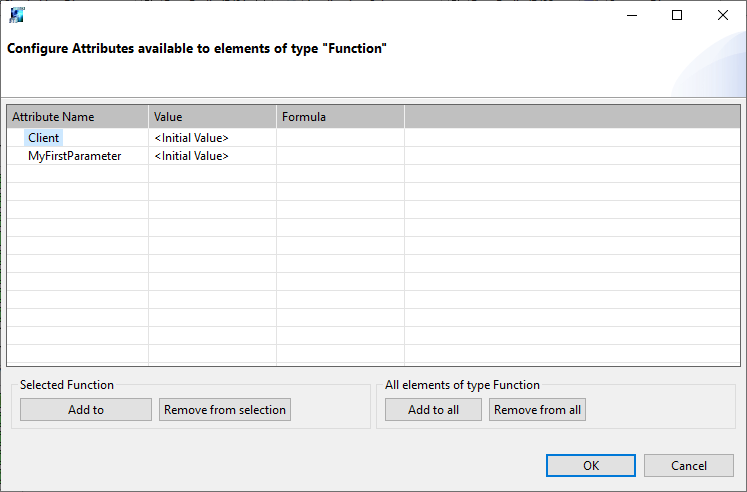
Task: Click the Formula cell in the Client row
Action: tap(340, 138)
